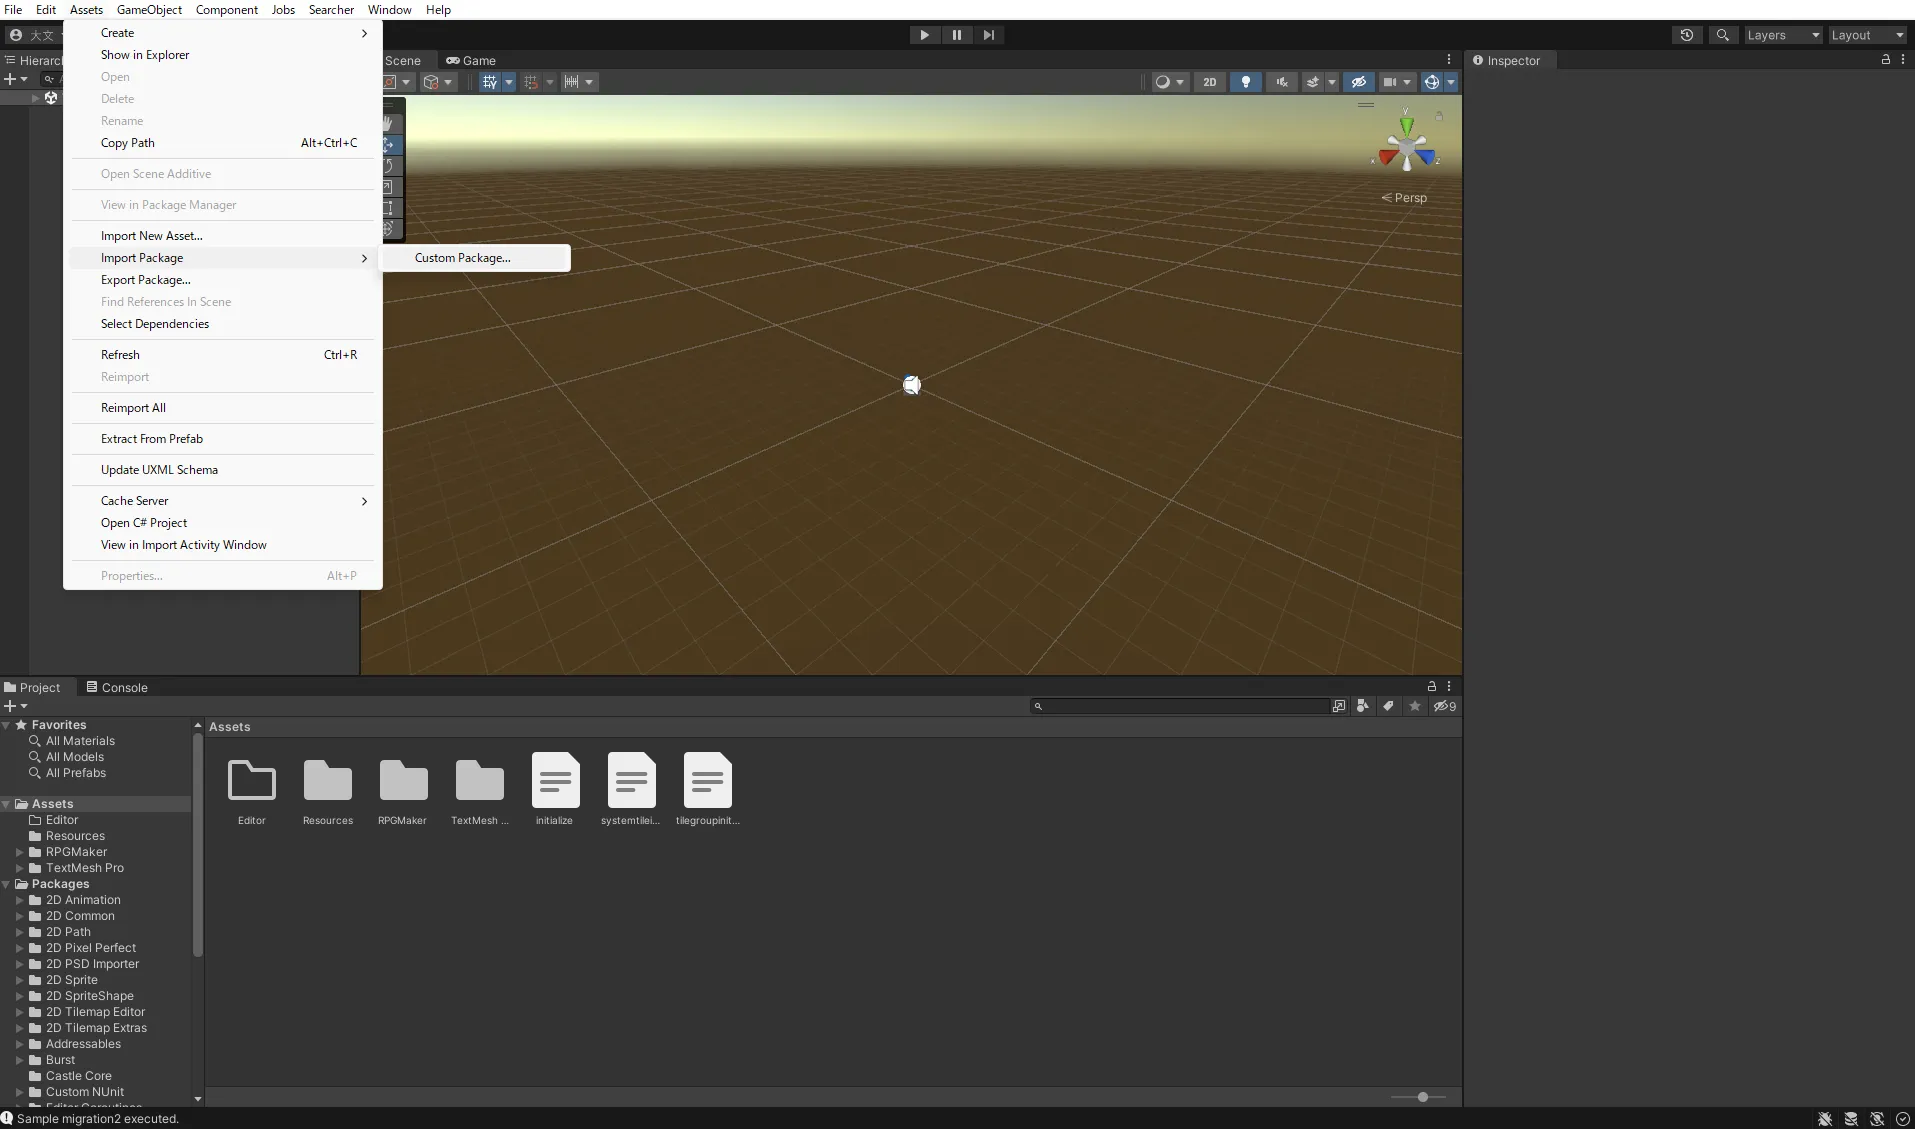Select Custom Package from submenu
This screenshot has width=1915, height=1129.
[x=462, y=258]
